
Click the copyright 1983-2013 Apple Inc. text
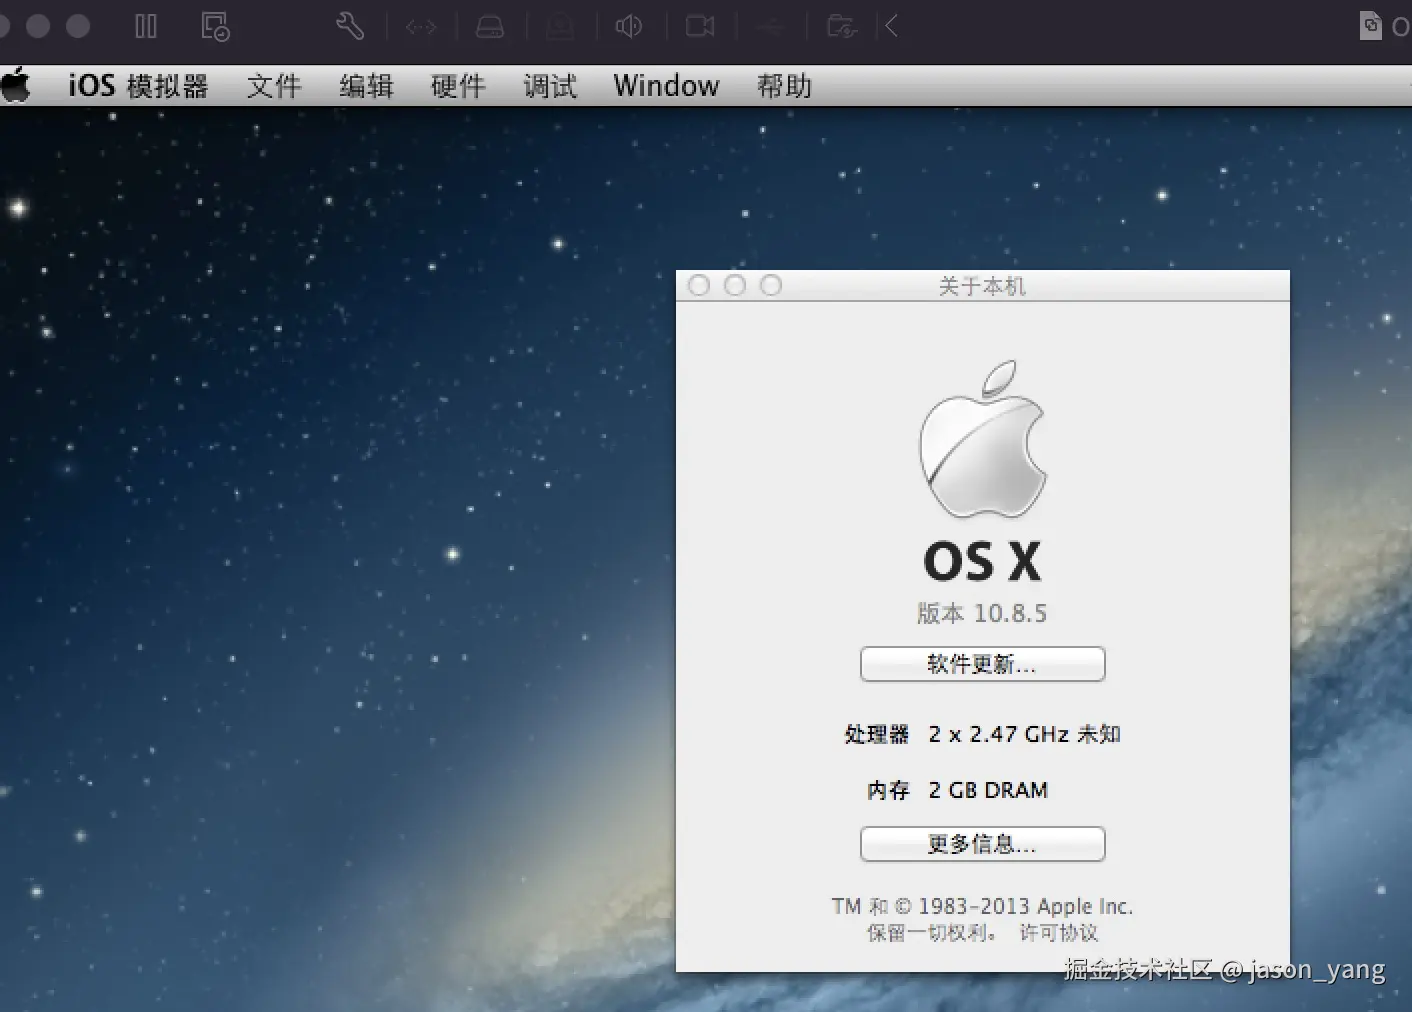point(982,906)
